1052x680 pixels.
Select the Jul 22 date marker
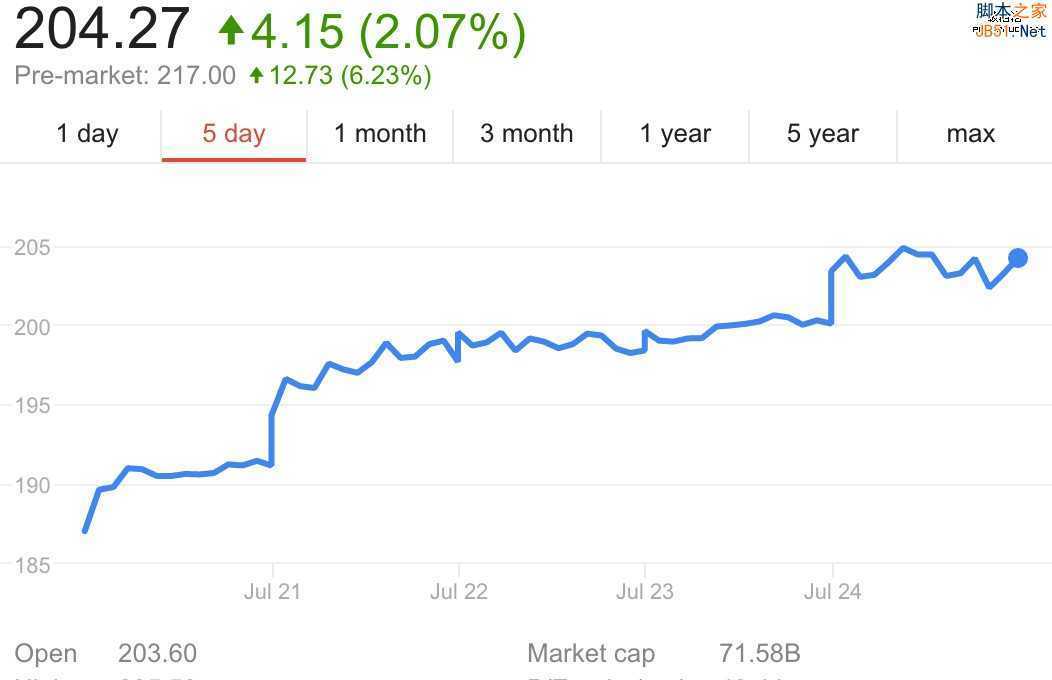(x=459, y=592)
